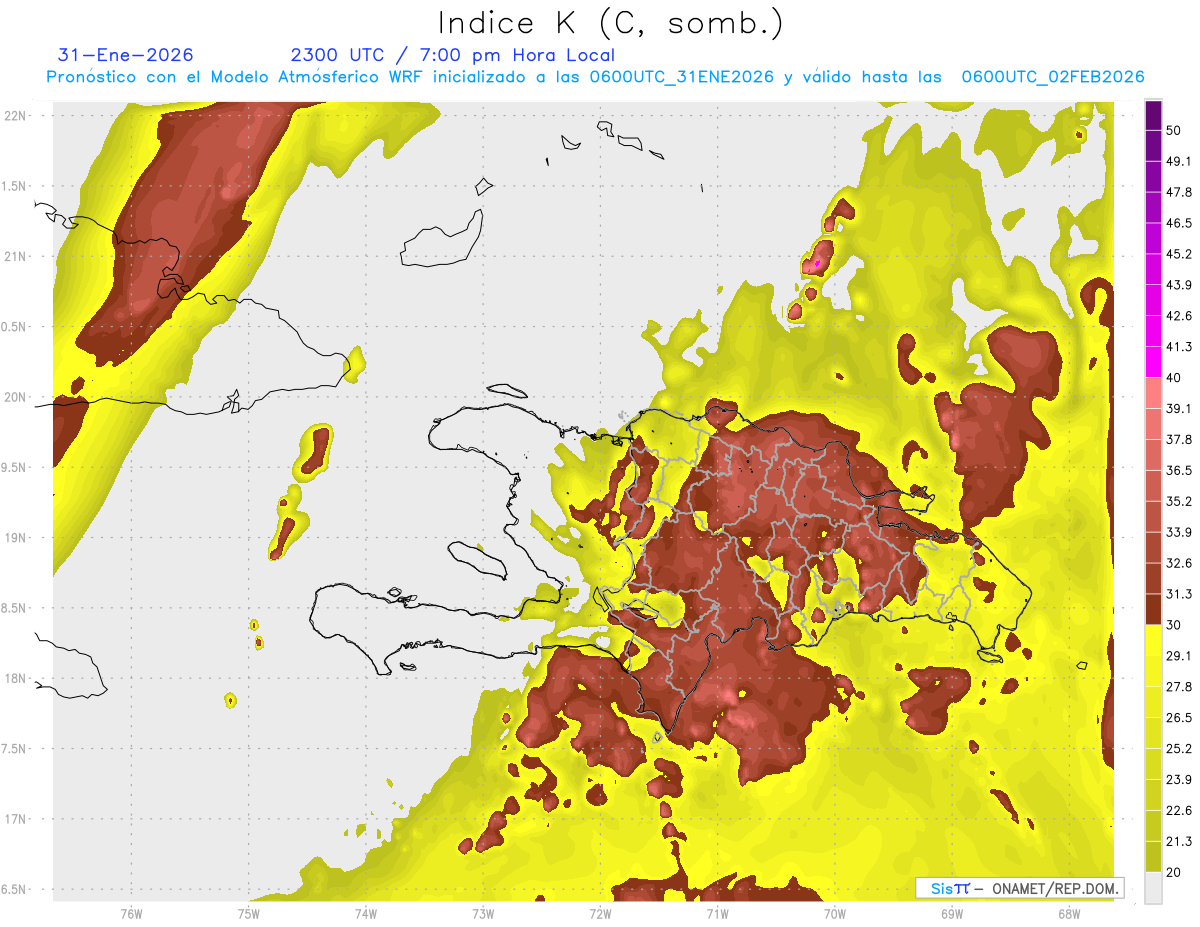Click the light gray colorbar segment below 20
Screen dimensions: 1200x927
click(x=1153, y=887)
